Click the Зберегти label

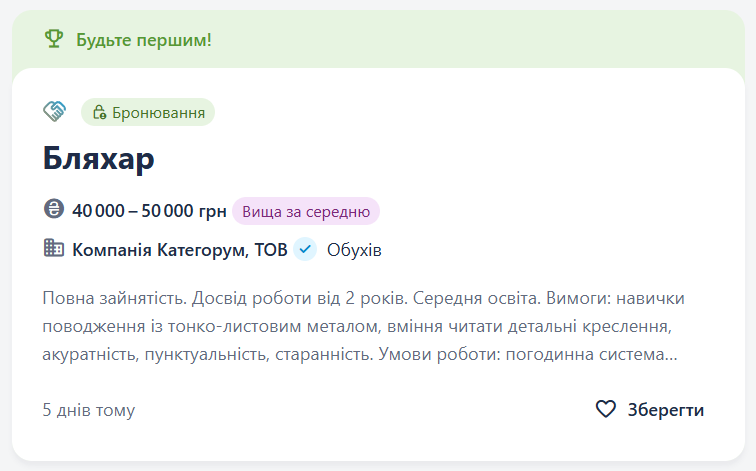665,410
